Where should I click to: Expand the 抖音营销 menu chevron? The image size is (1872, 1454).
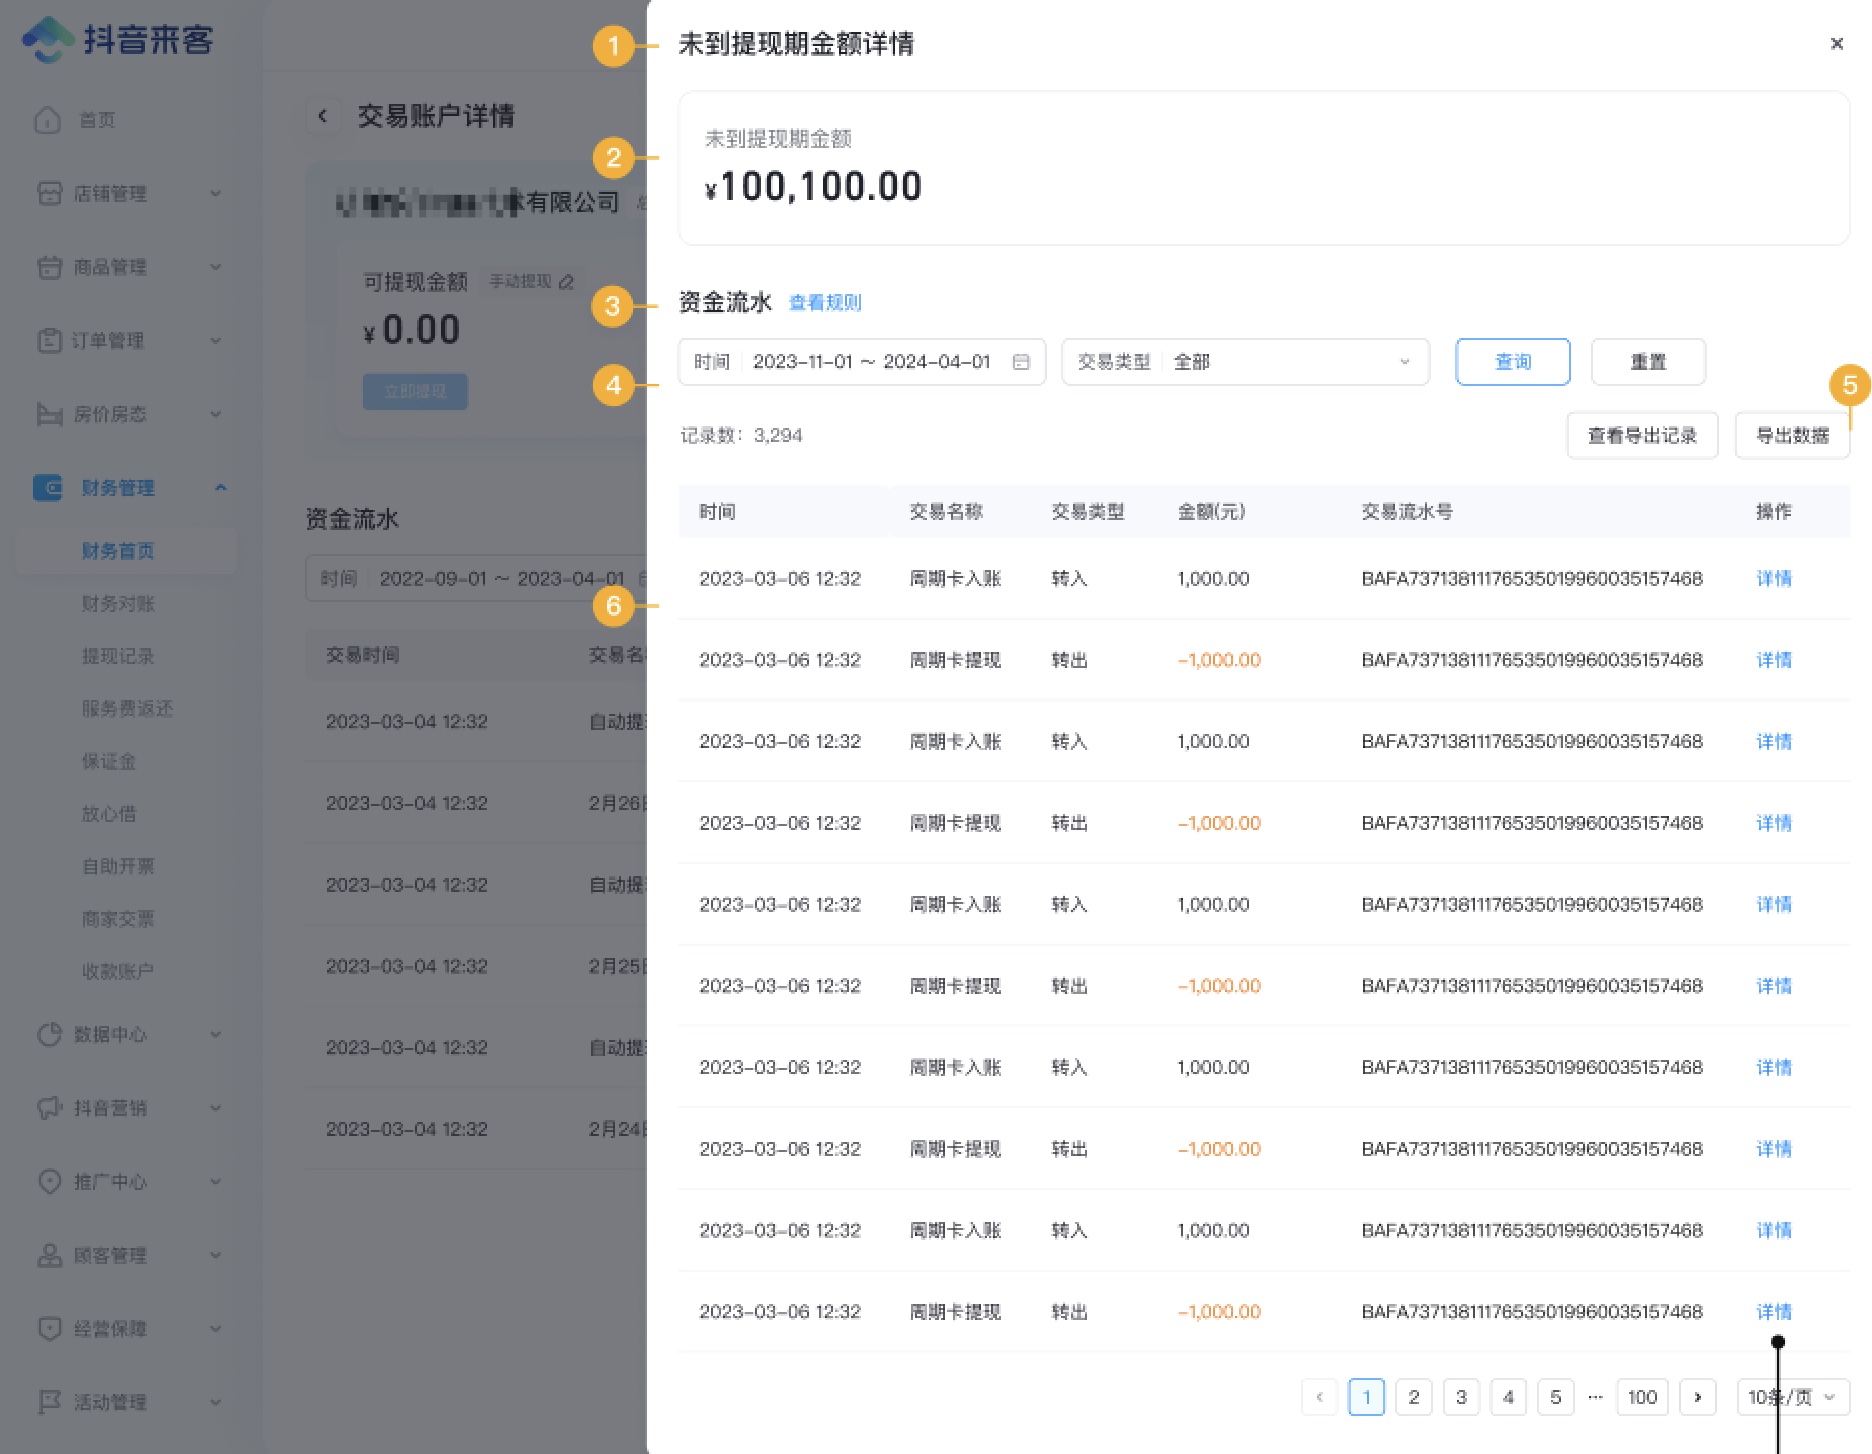(215, 1108)
